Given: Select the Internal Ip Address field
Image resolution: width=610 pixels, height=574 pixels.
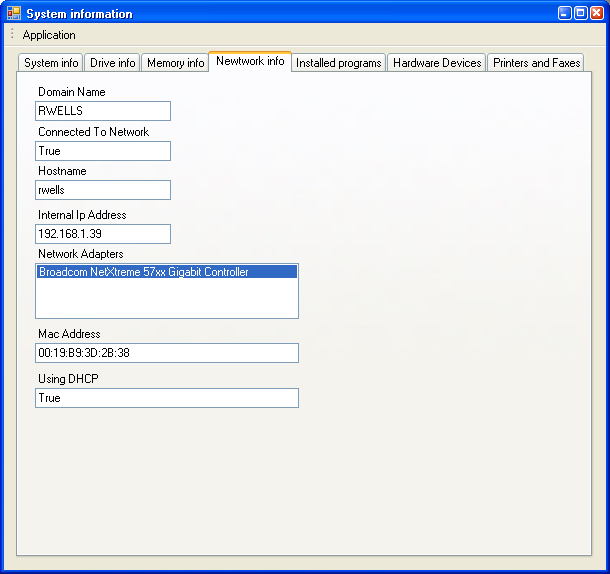Looking at the screenshot, I should coord(102,234).
